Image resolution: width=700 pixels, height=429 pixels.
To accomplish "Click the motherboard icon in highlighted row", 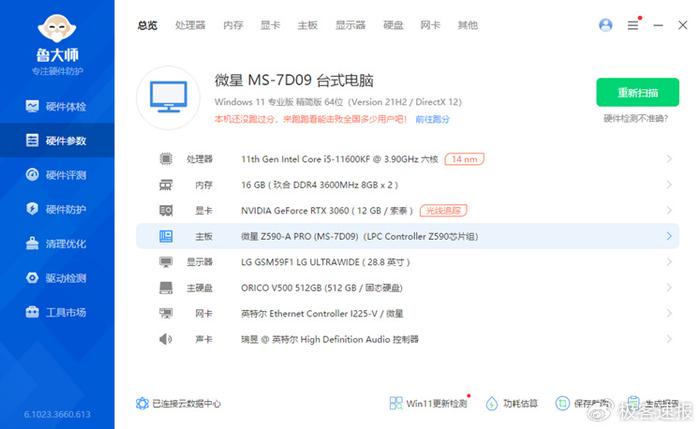I will (x=166, y=236).
